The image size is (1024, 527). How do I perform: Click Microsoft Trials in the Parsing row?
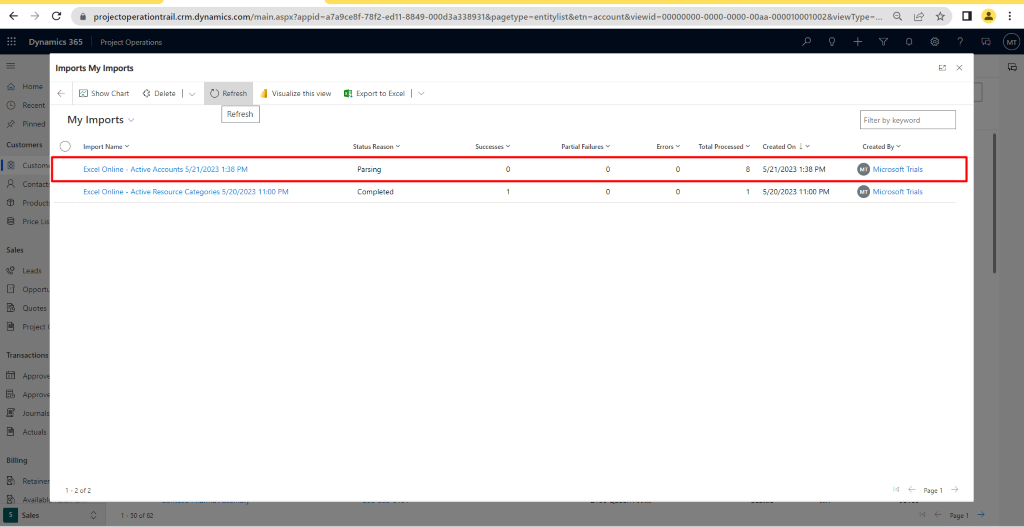pyautogui.click(x=897, y=170)
